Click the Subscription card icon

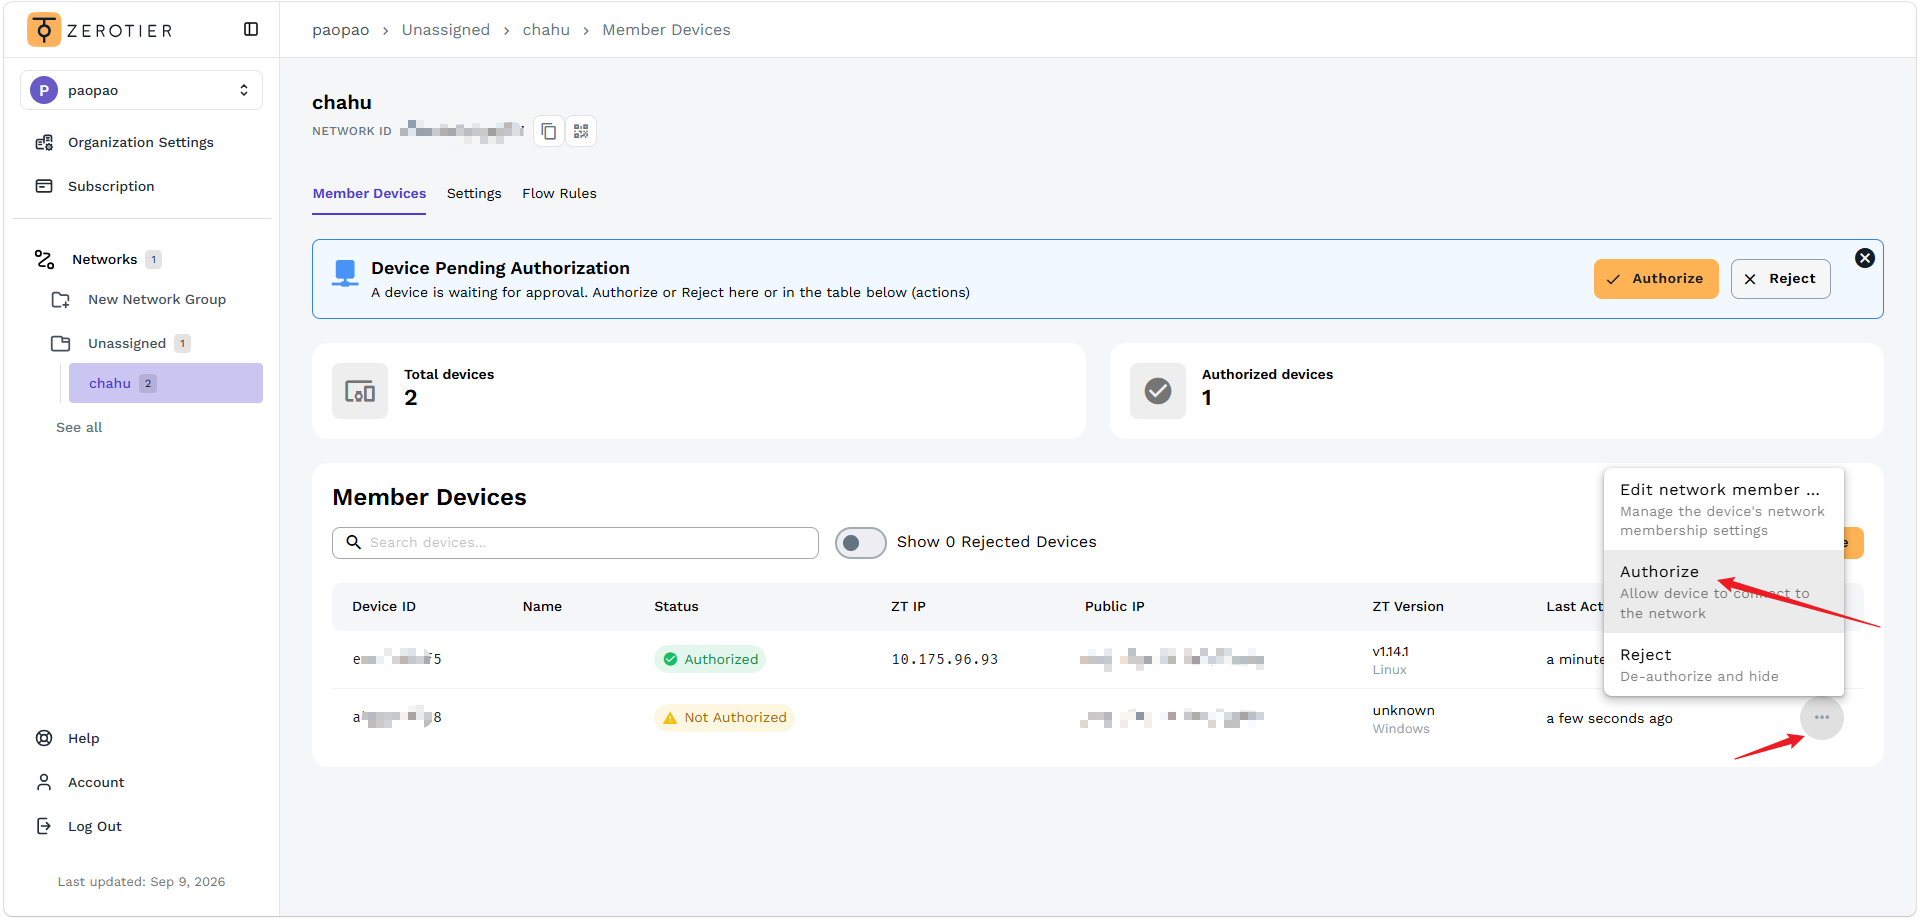(x=44, y=186)
